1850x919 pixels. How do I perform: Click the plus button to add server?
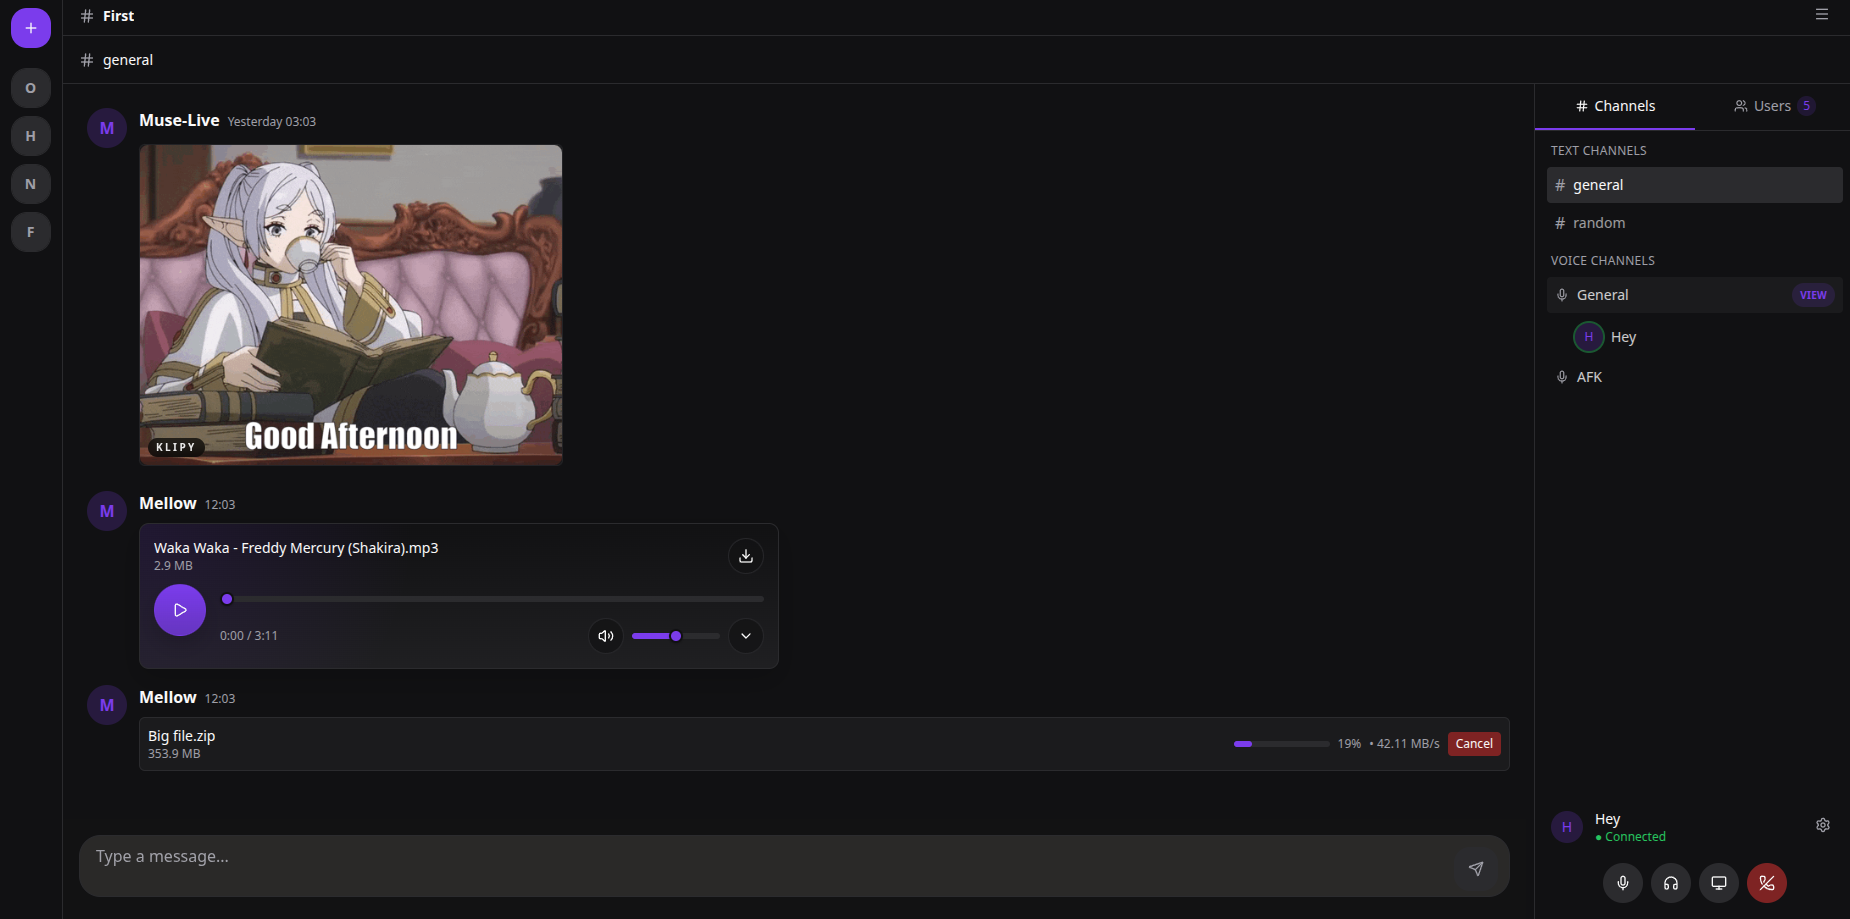coord(31,28)
